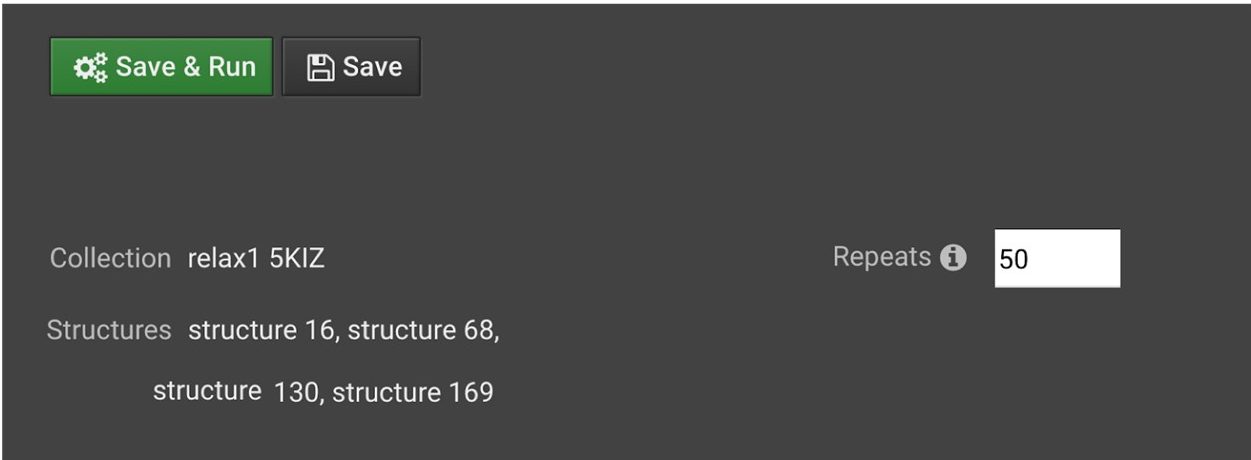Click the dark Save button

351,67
